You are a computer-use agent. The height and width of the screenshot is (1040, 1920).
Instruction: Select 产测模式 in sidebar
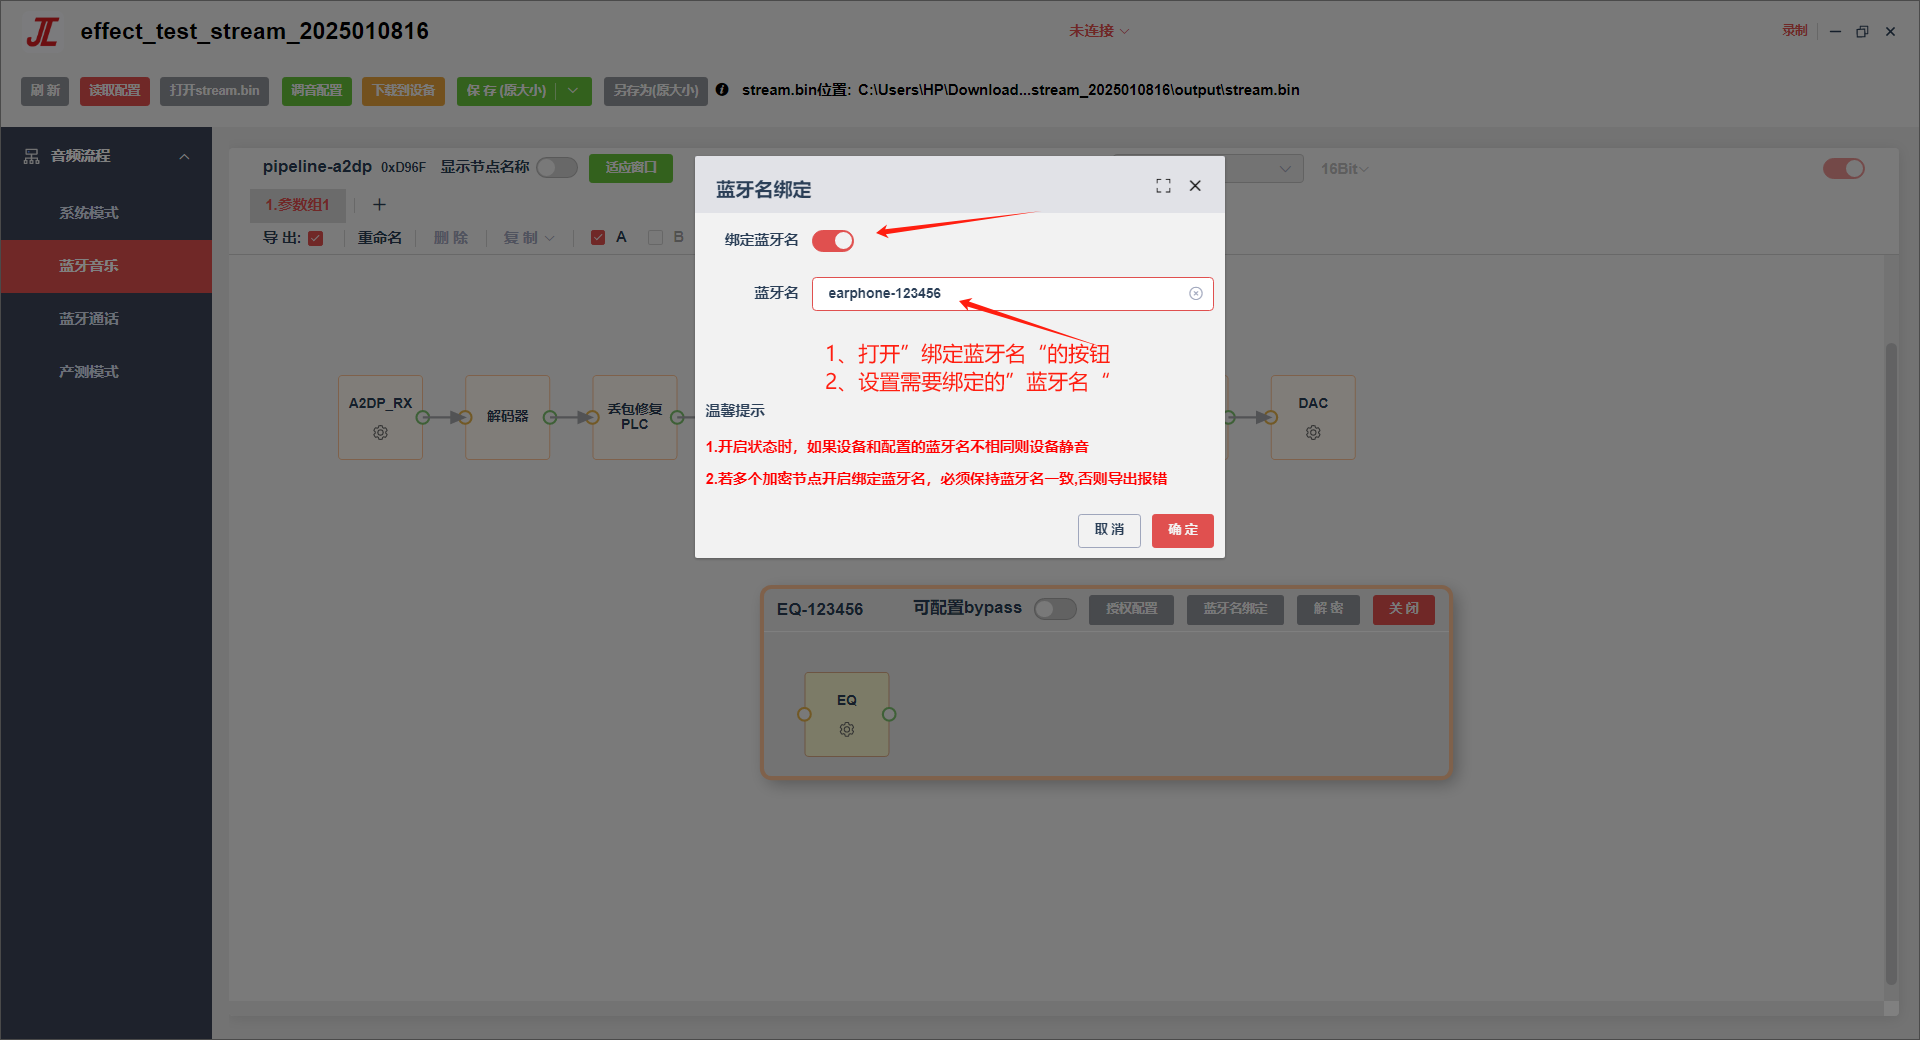pyautogui.click(x=106, y=372)
